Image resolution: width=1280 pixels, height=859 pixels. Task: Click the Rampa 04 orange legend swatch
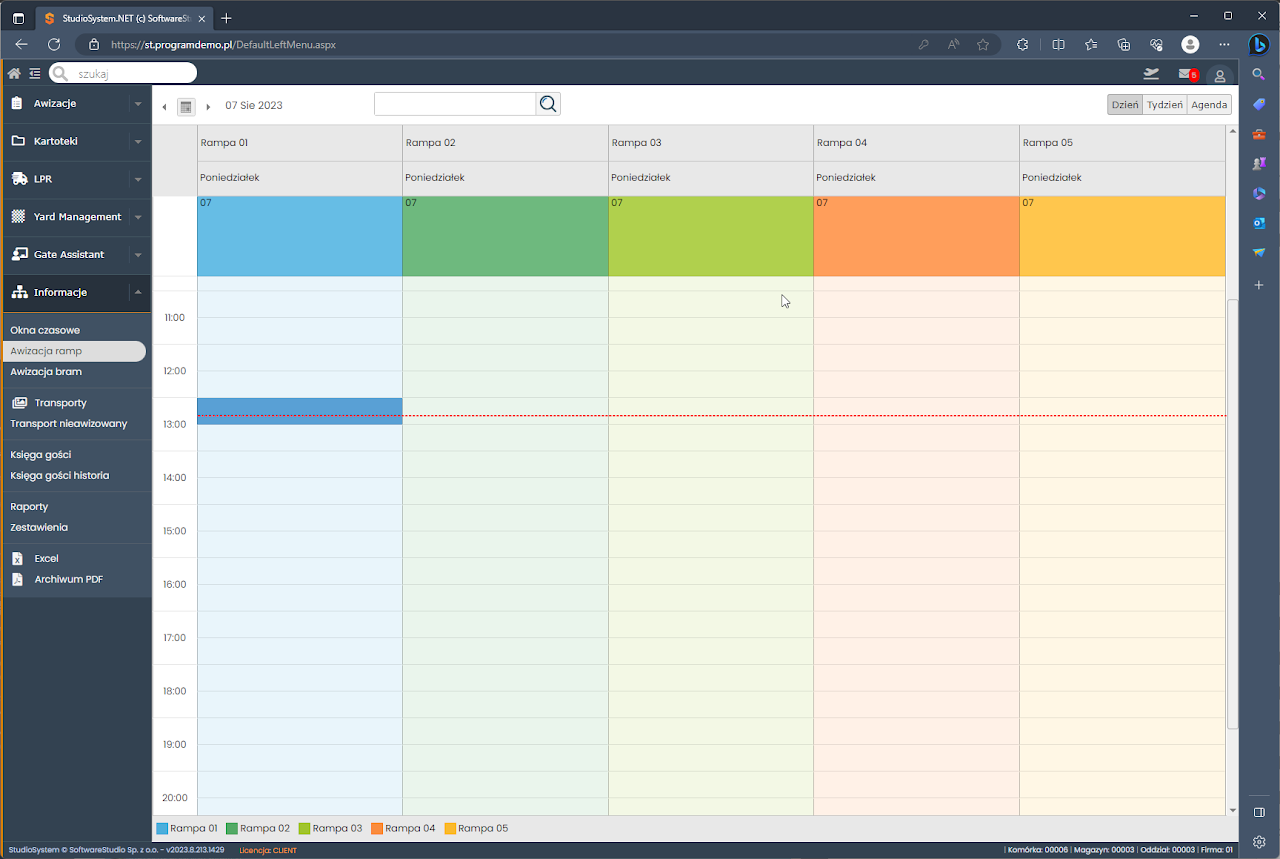(x=377, y=829)
